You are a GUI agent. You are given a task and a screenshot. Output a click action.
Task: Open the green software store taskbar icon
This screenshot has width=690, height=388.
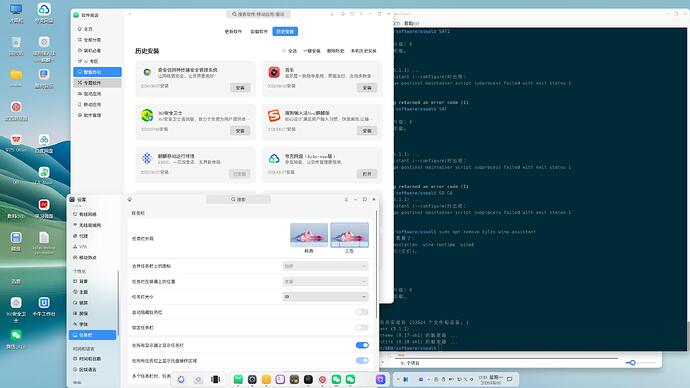coord(238,379)
